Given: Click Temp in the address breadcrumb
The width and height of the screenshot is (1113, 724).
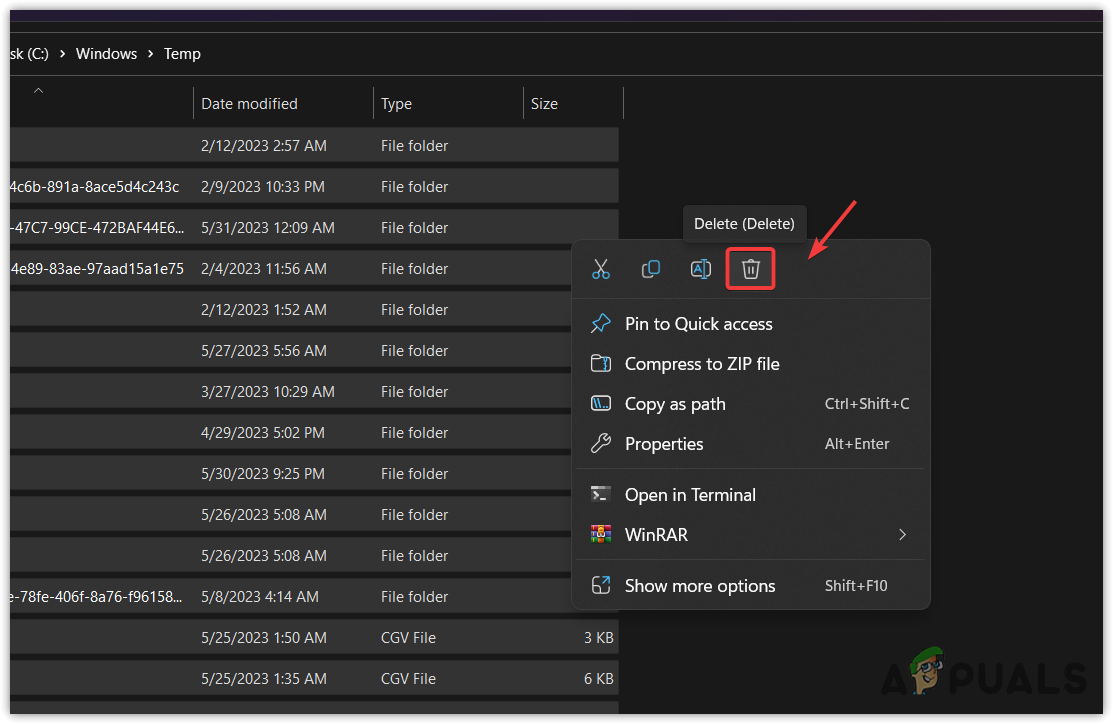Looking at the screenshot, I should [x=182, y=54].
